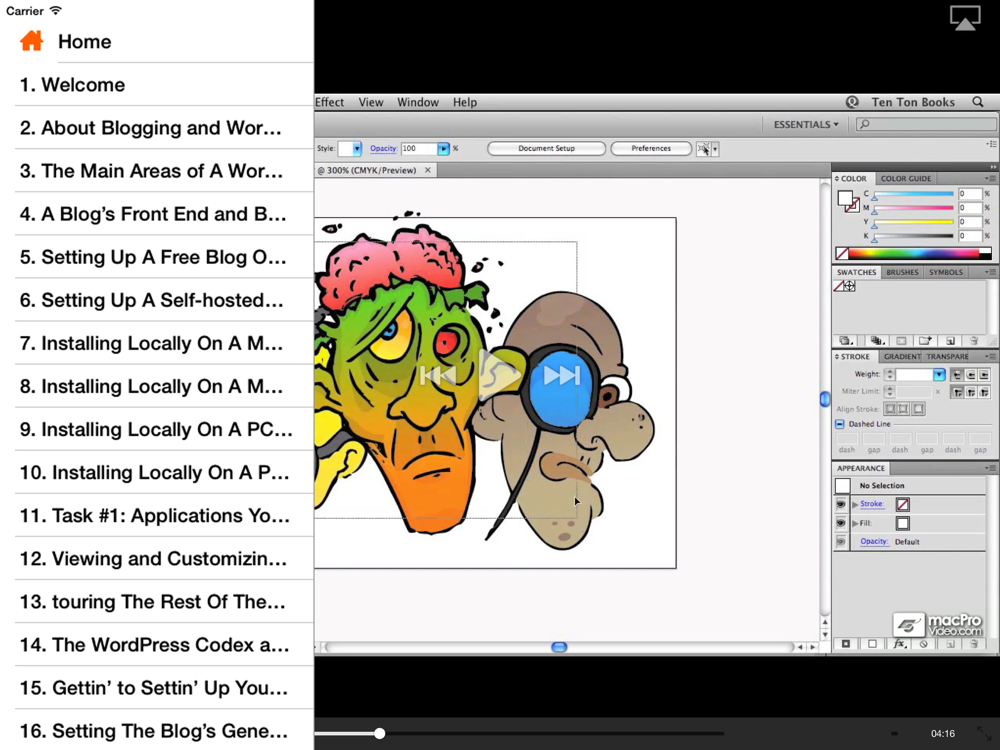Click Add New Stroke icon in Appearance

click(846, 644)
